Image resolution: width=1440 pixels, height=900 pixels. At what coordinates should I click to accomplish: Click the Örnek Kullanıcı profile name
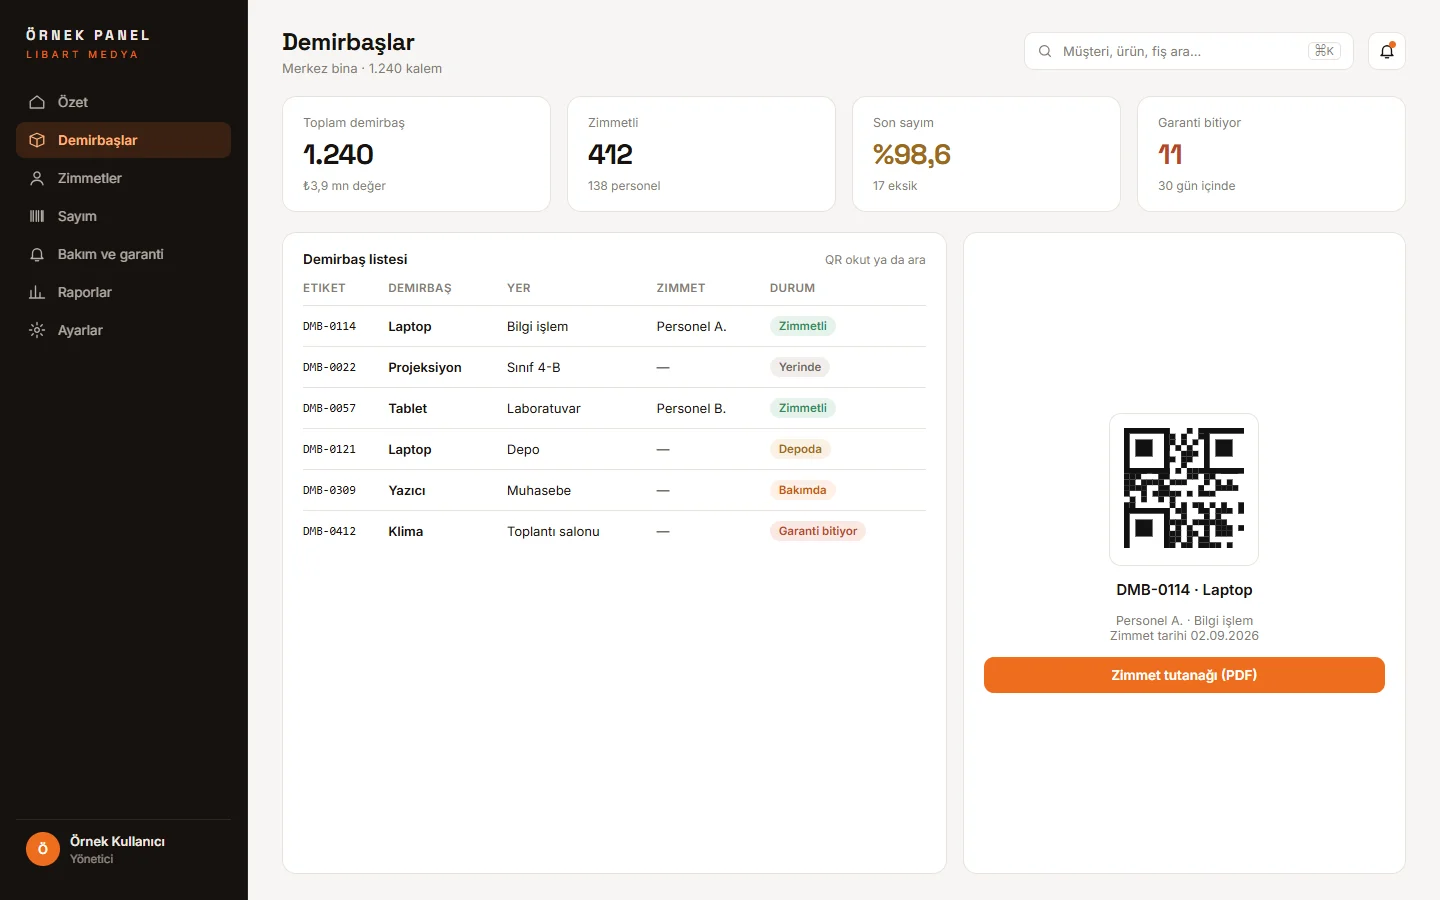117,841
